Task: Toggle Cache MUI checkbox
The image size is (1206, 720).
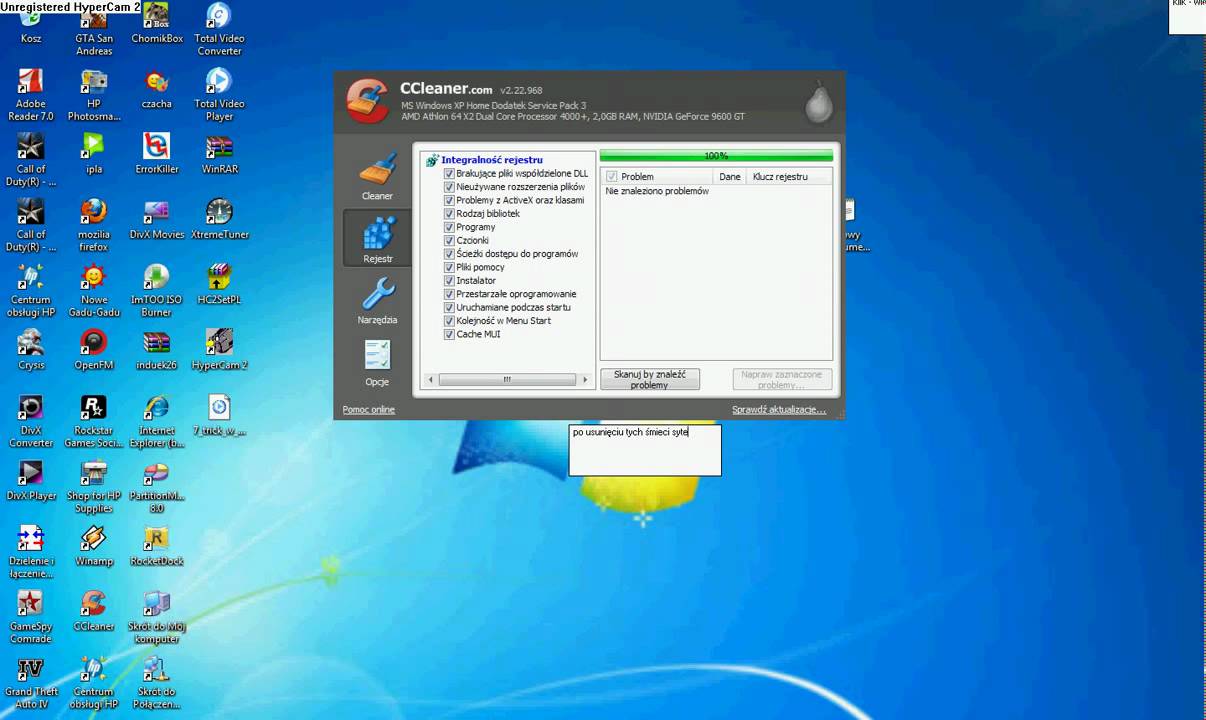Action: [449, 334]
